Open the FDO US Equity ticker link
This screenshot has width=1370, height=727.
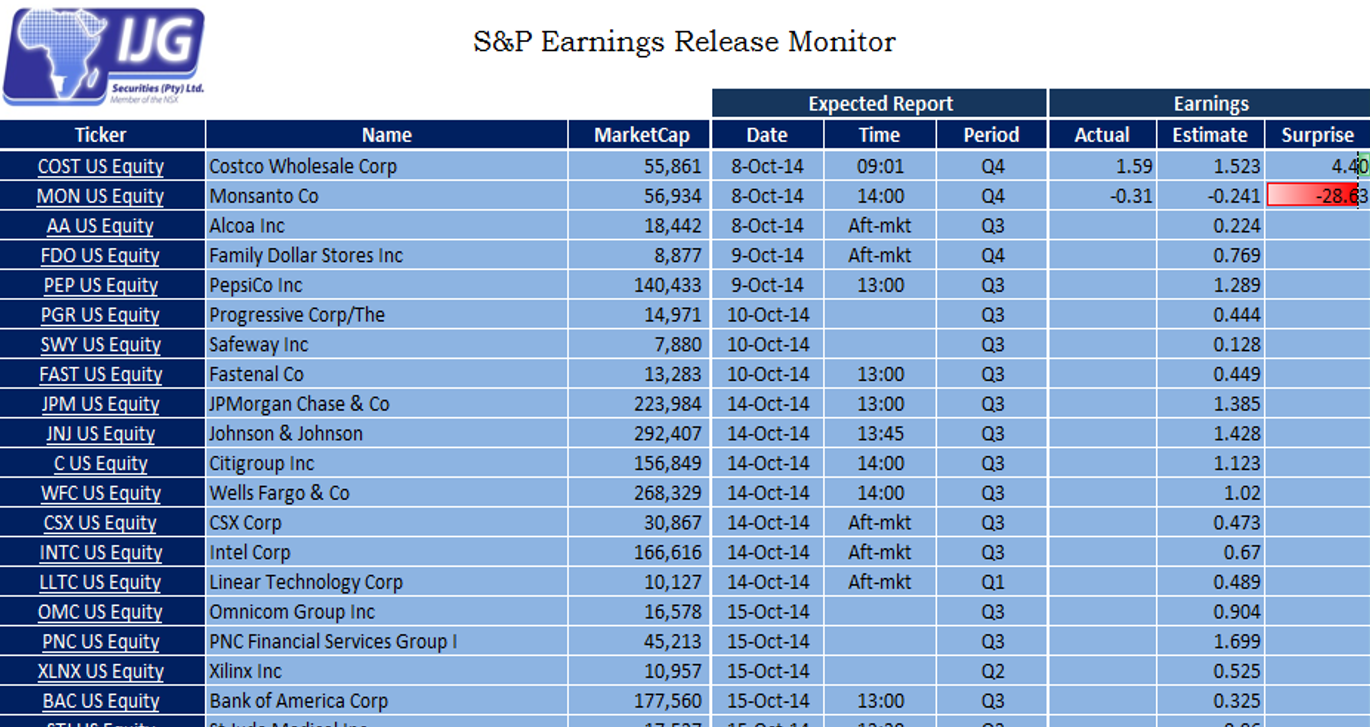click(101, 255)
